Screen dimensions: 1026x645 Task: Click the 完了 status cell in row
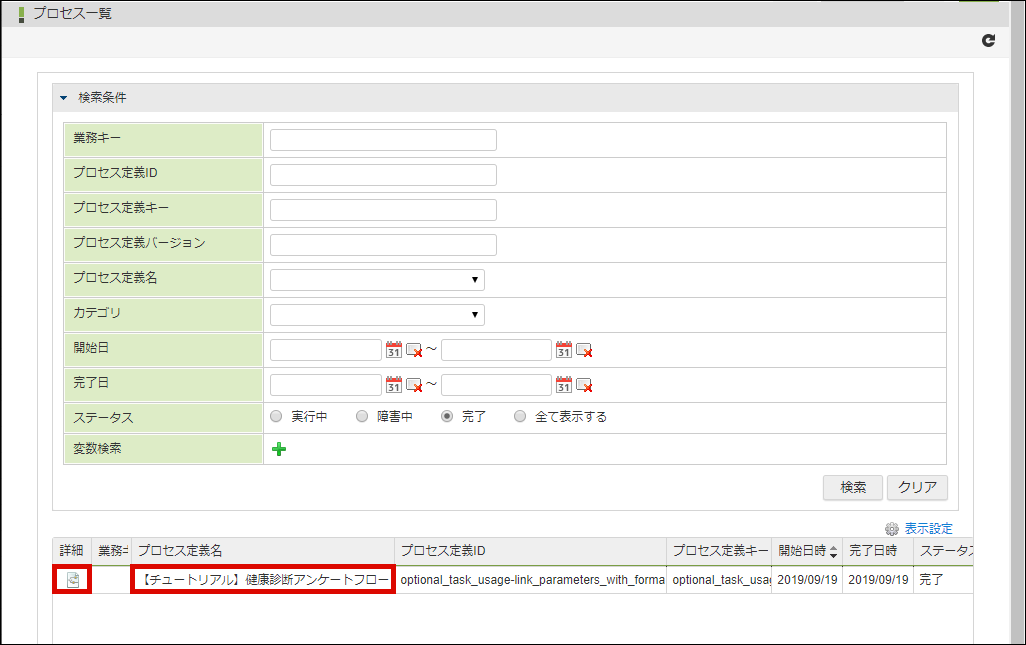coord(943,580)
